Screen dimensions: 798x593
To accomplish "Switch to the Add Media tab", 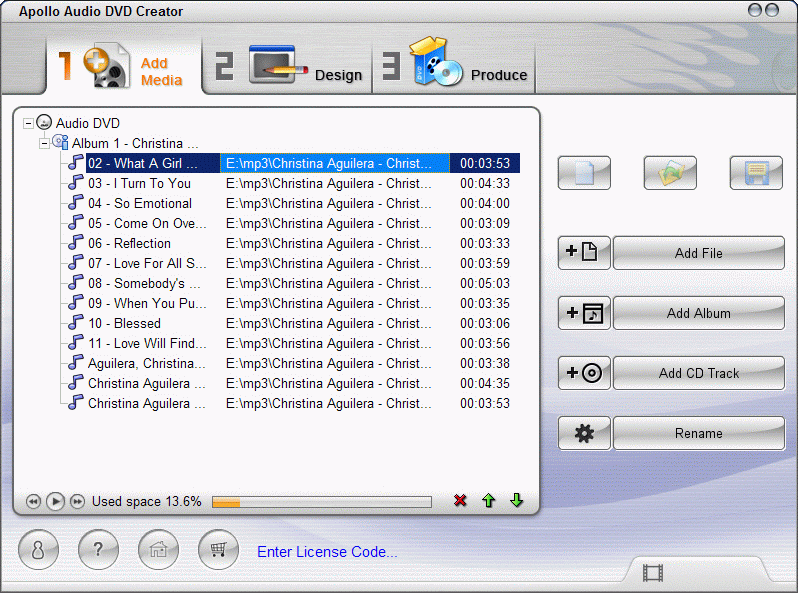I will 124,67.
